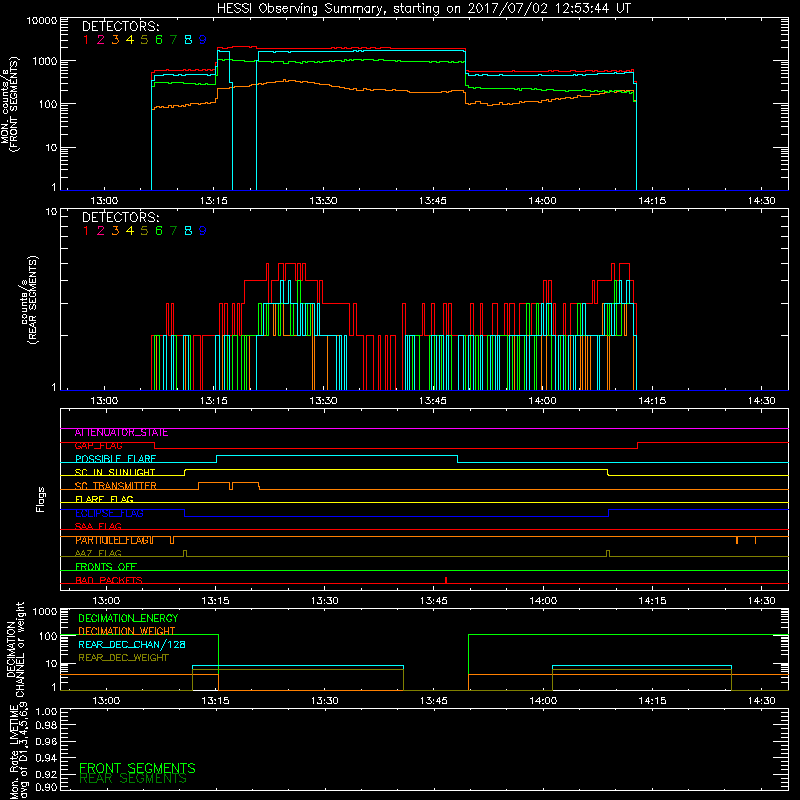Select red detector 1 in rear segments legend
This screenshot has height=800, width=800.
coord(86,231)
